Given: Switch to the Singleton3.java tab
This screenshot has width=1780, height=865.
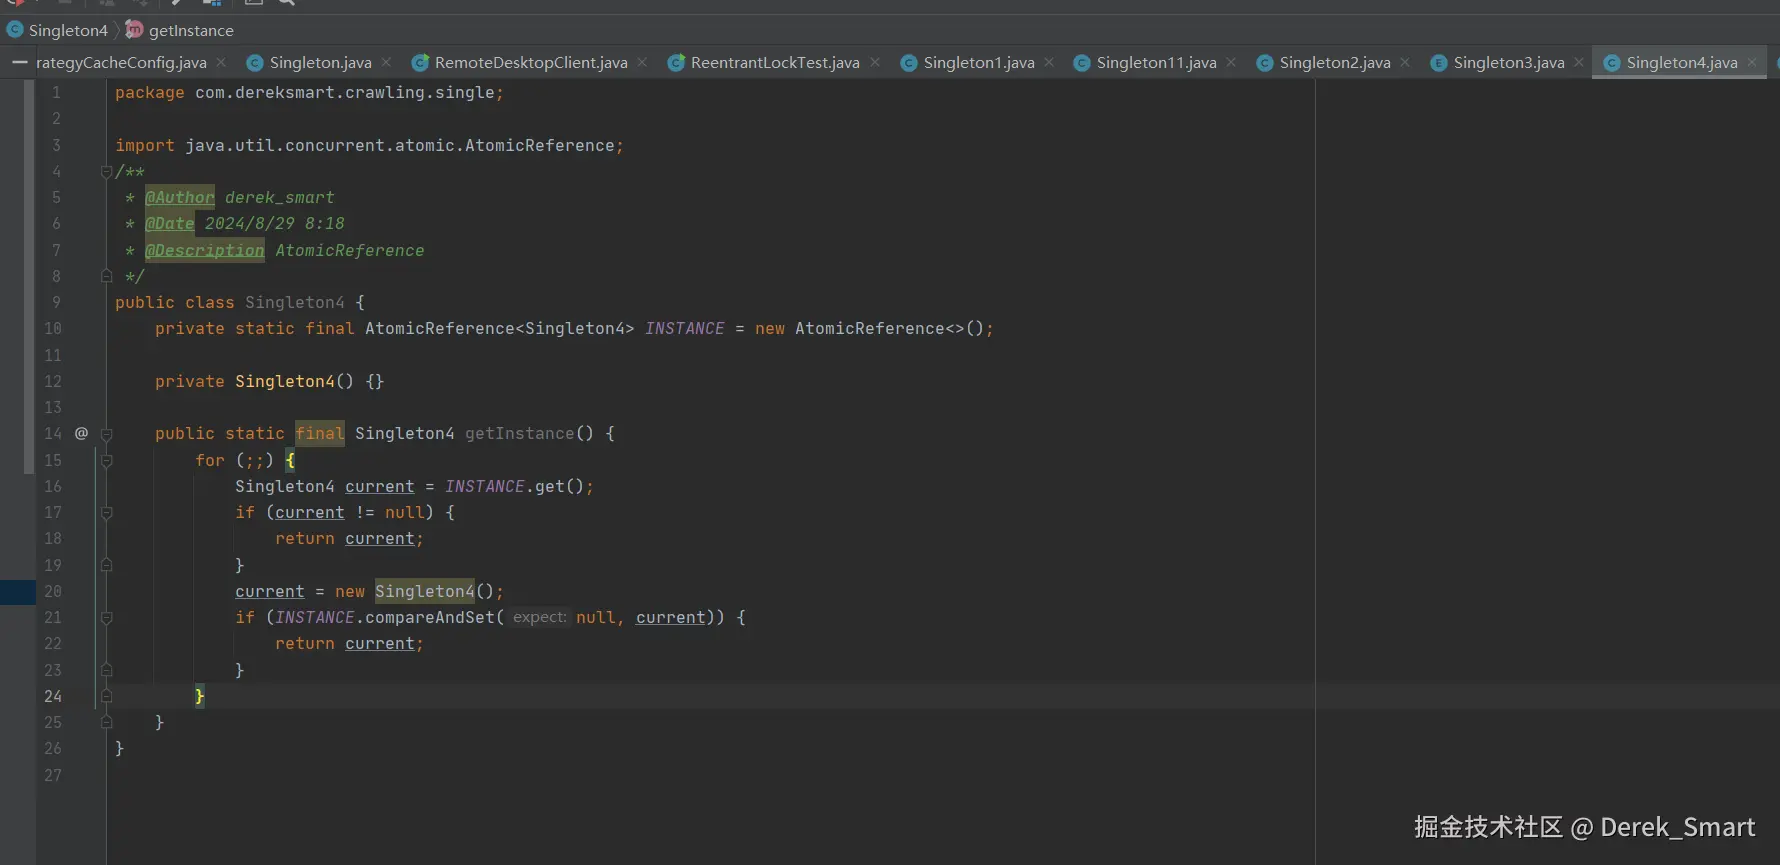Looking at the screenshot, I should point(1509,62).
